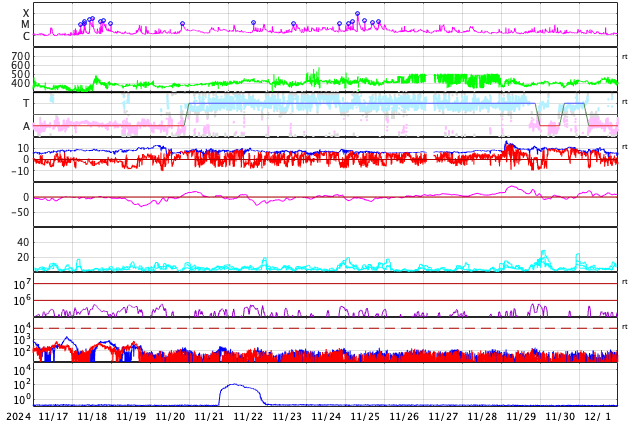Click the C flare class axis label
Screen dimensions: 634x424
[26, 36]
